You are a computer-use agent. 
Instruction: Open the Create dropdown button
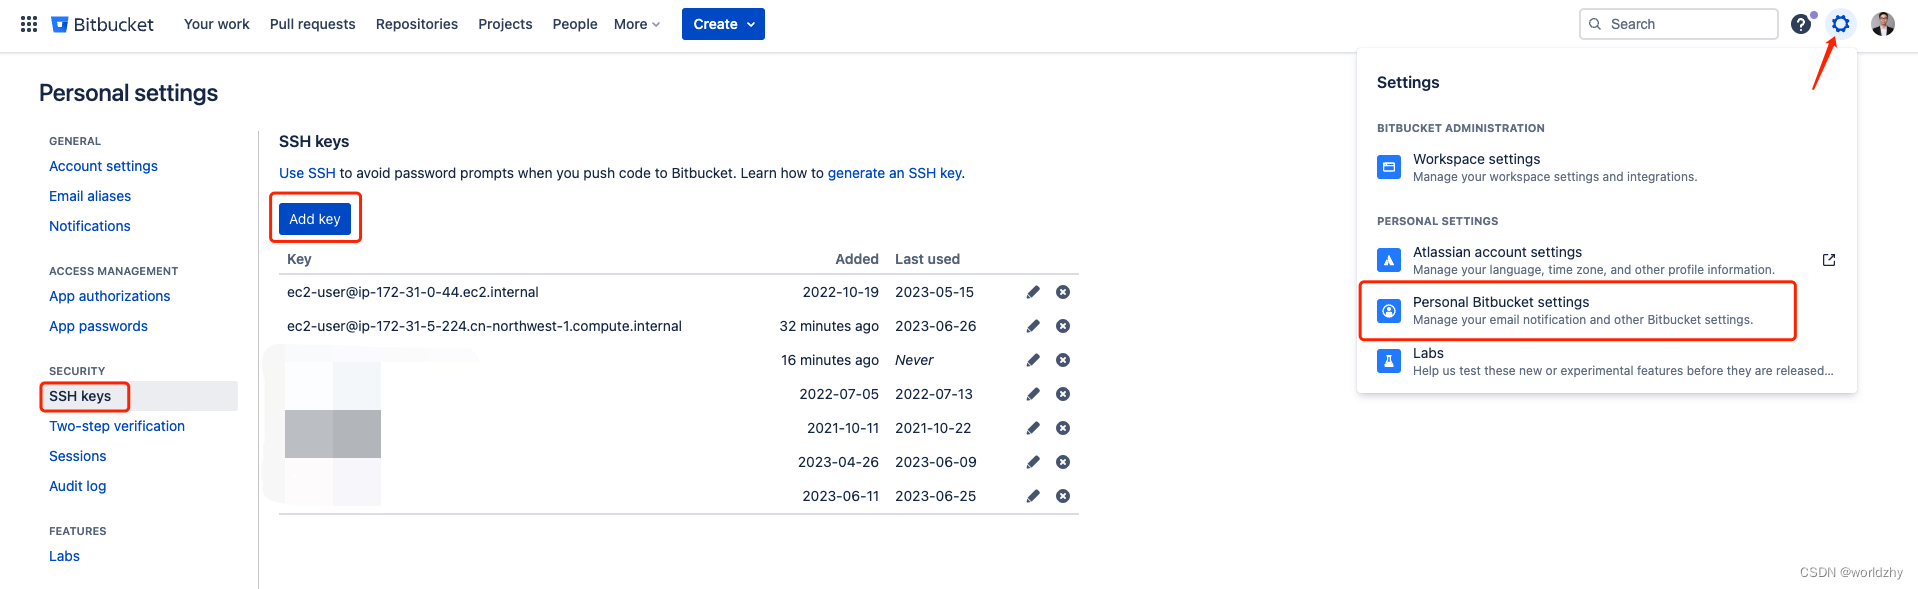click(x=723, y=24)
